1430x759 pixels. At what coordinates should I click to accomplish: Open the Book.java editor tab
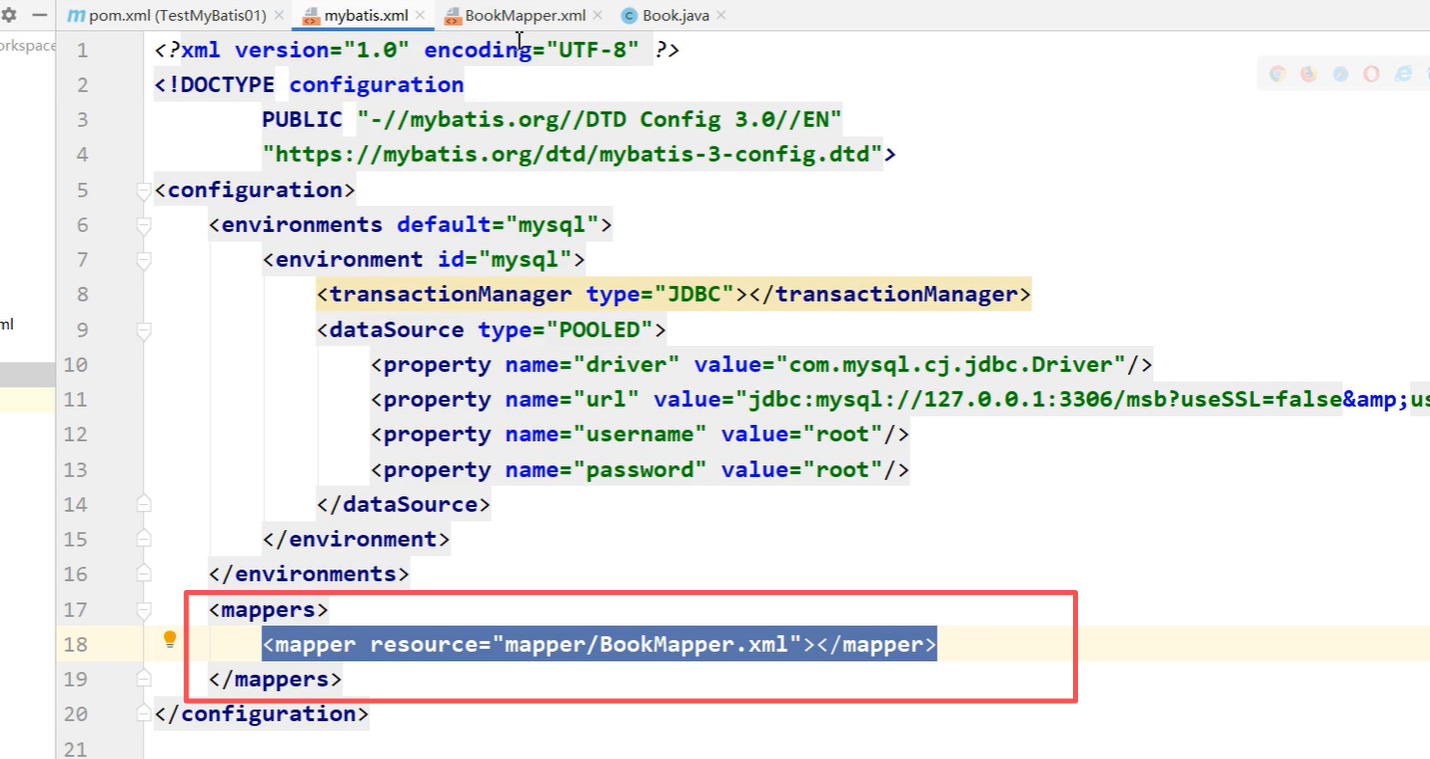coord(675,16)
